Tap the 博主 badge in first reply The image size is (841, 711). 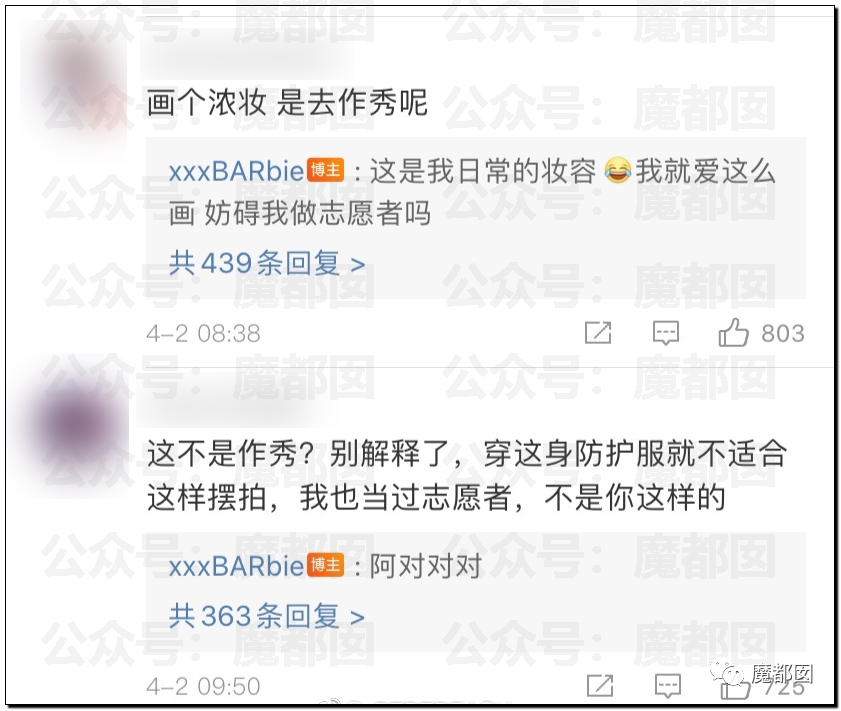326,171
